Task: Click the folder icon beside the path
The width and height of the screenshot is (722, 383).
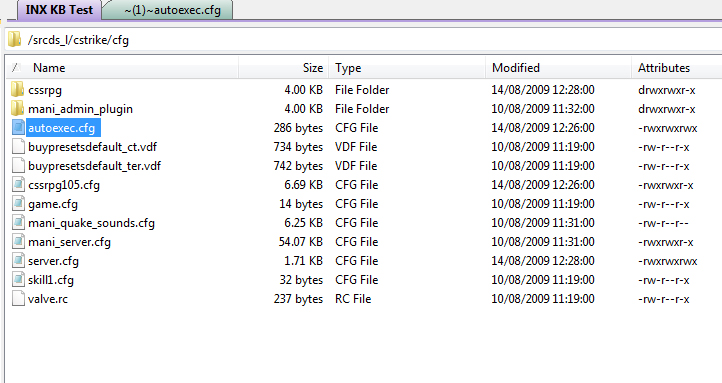Action: click(15, 40)
